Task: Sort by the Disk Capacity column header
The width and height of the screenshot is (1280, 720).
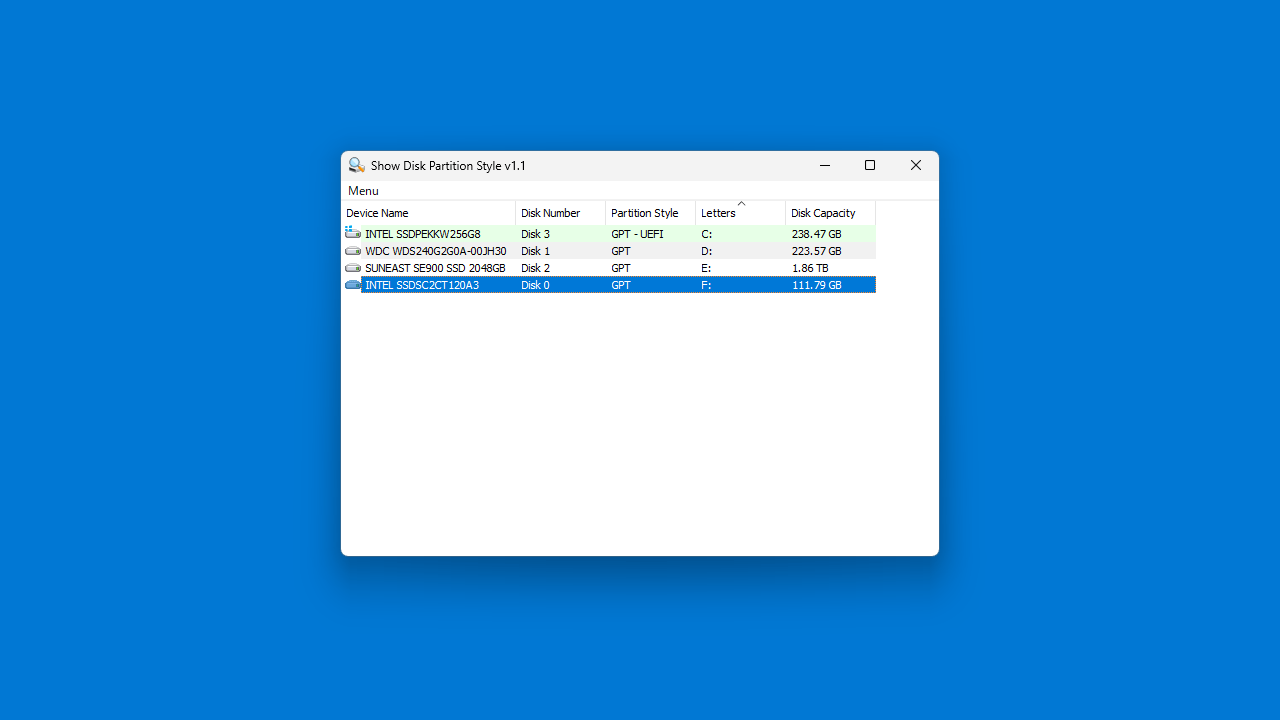Action: tap(831, 213)
